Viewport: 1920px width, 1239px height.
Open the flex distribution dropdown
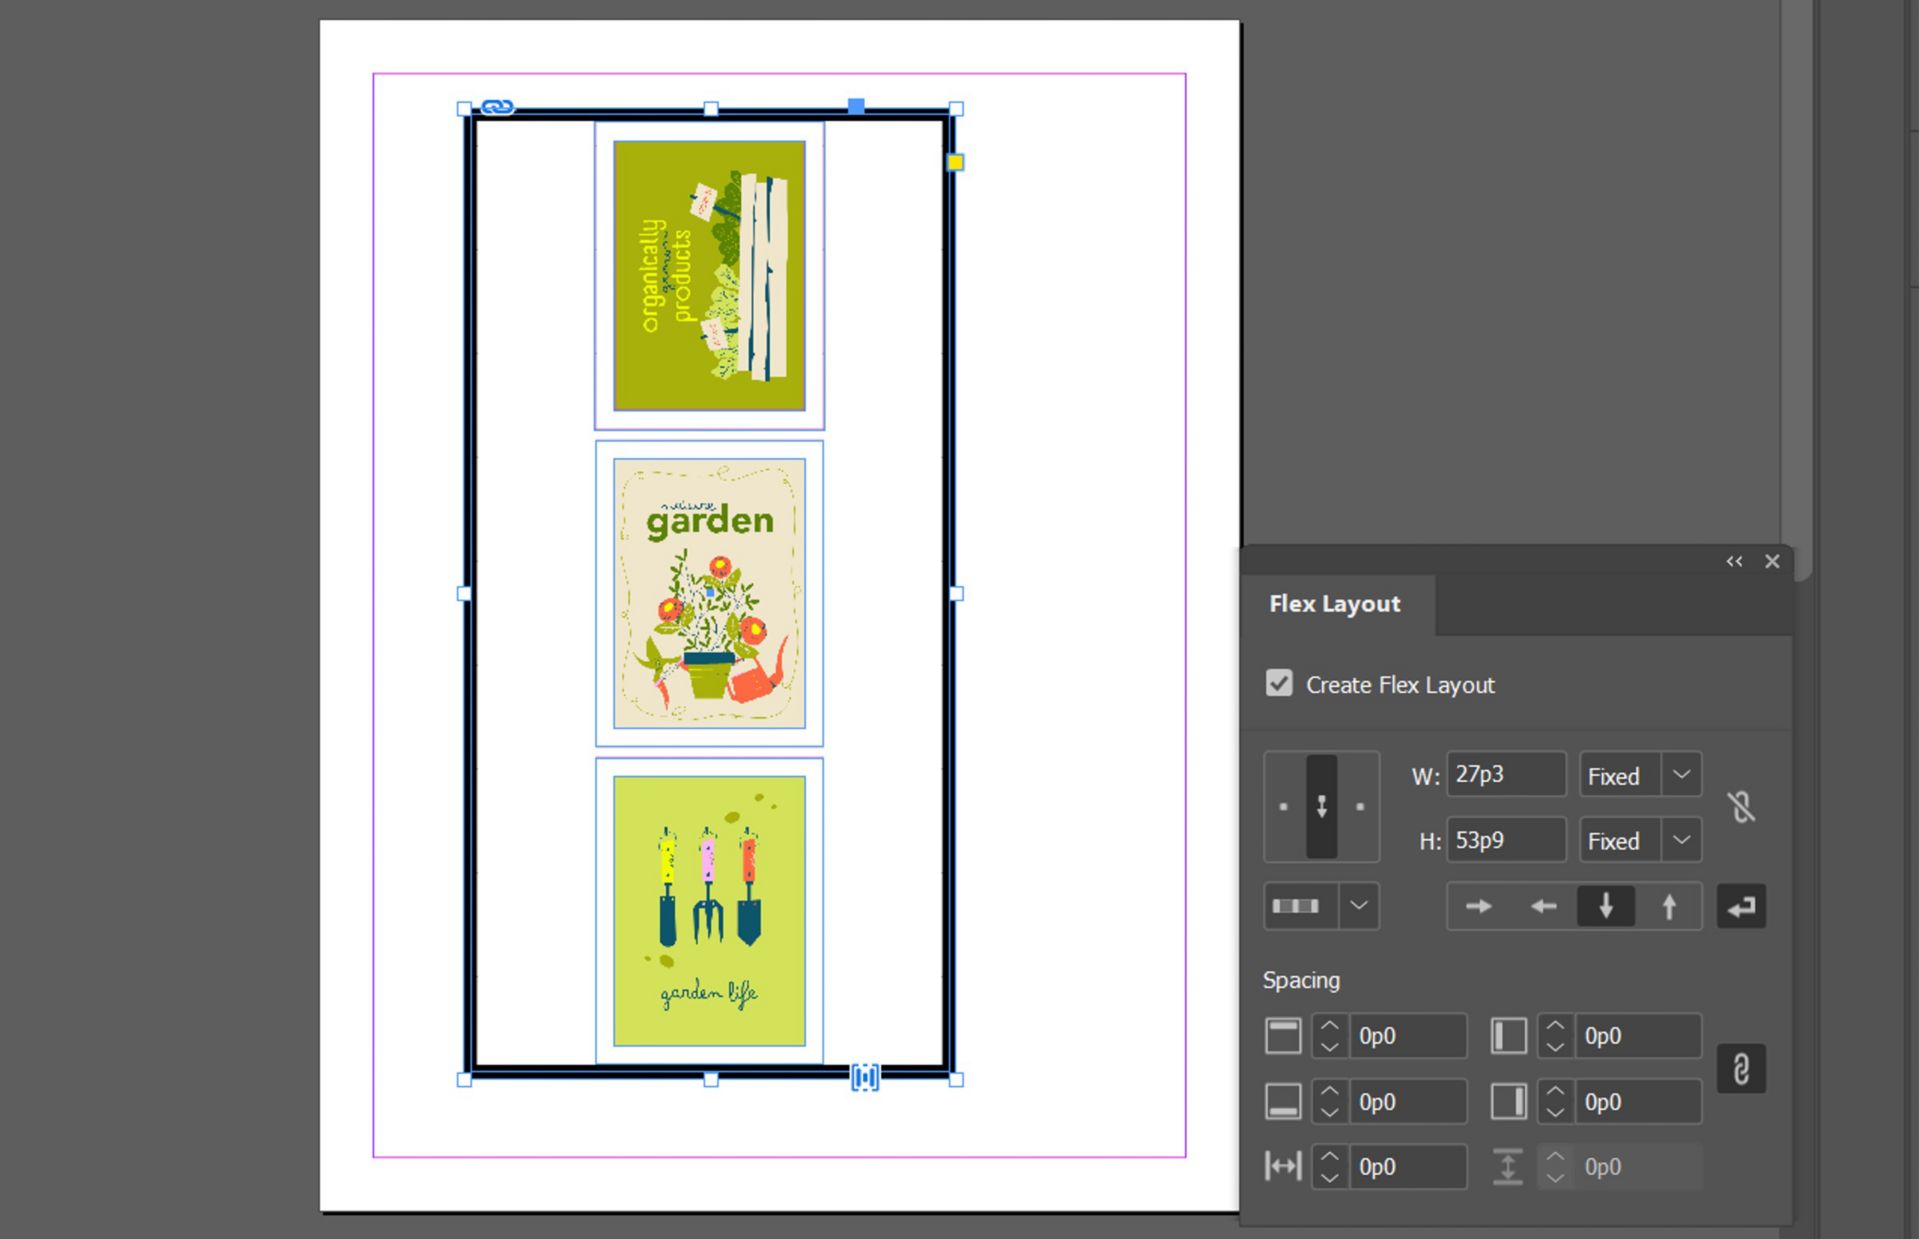(x=1358, y=906)
